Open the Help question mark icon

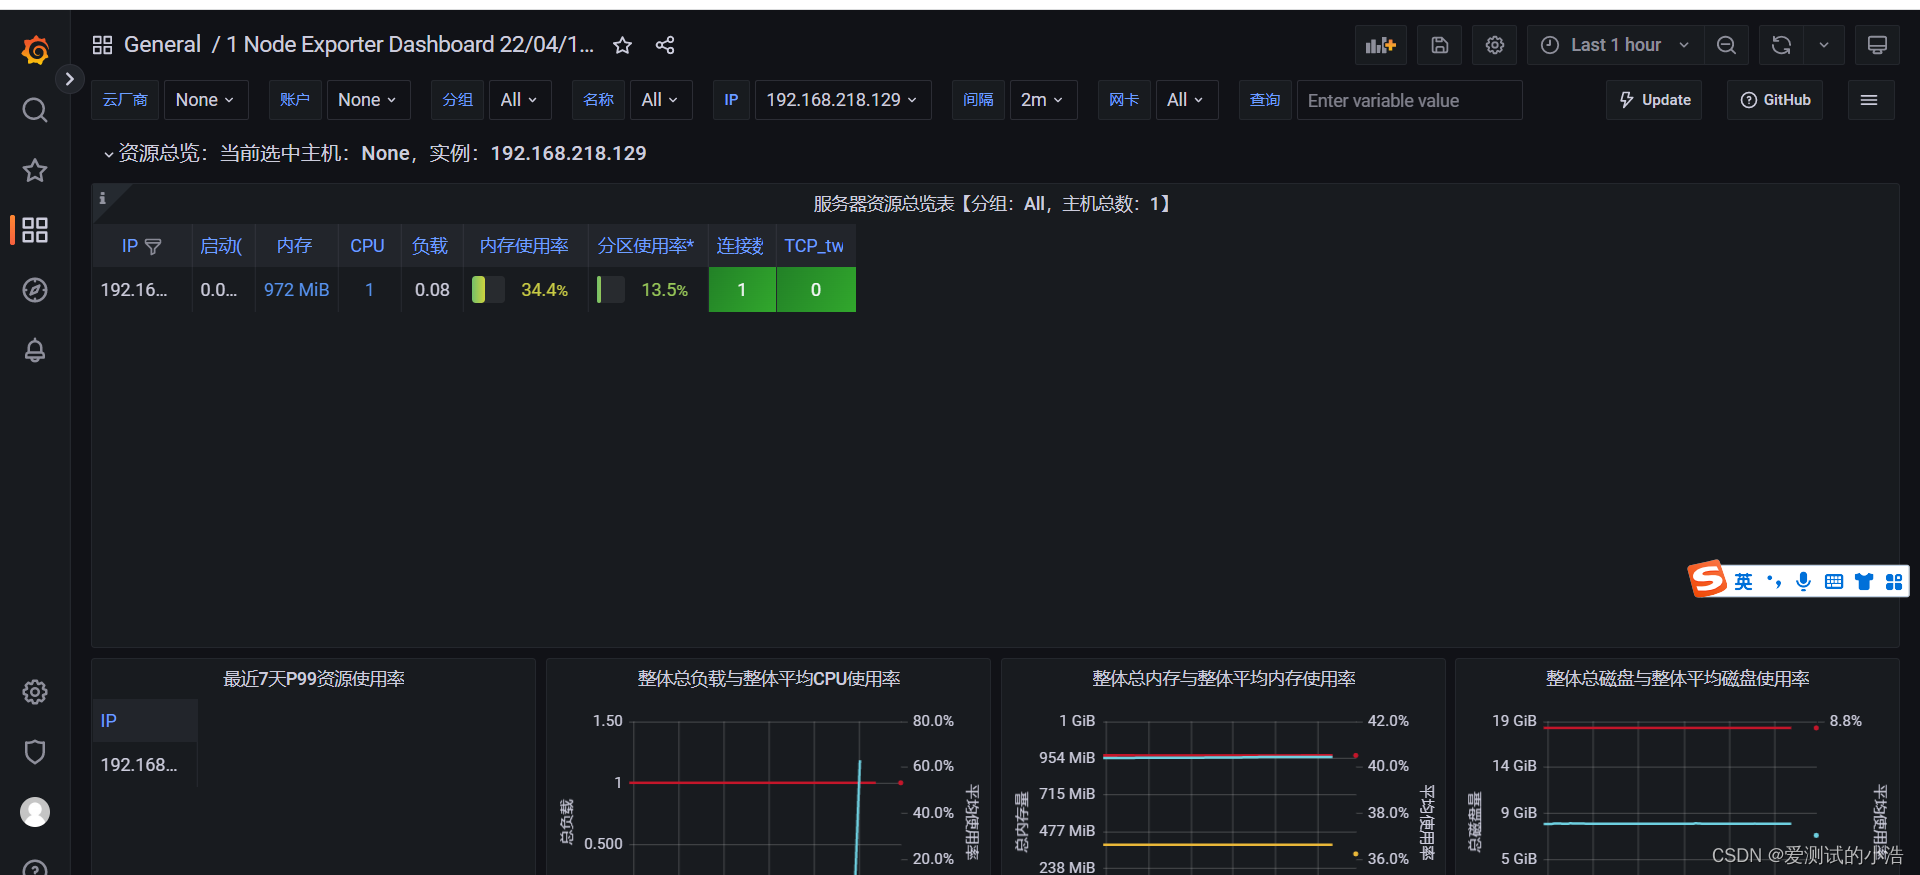pos(35,868)
